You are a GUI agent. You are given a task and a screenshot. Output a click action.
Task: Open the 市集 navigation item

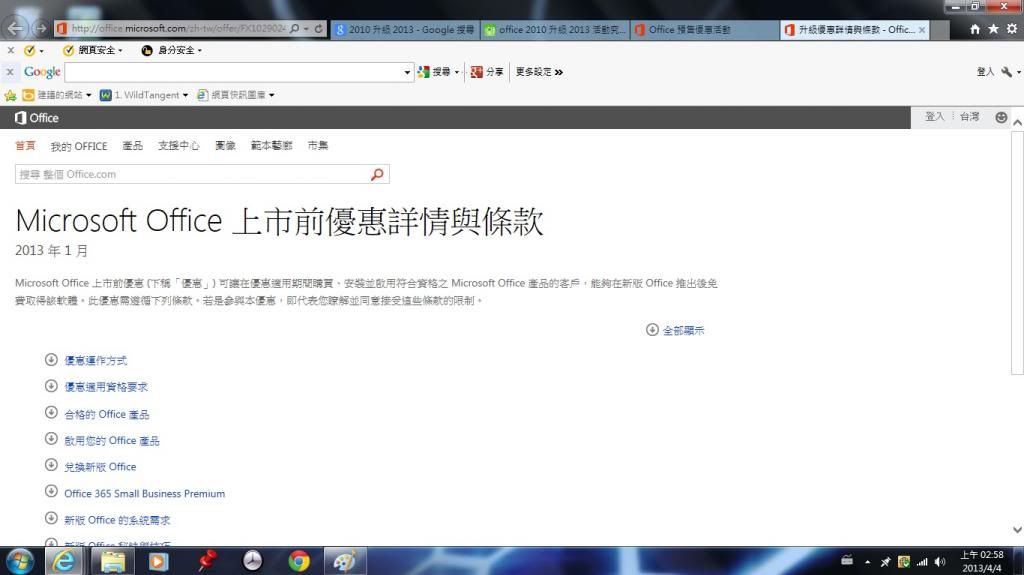pos(318,146)
